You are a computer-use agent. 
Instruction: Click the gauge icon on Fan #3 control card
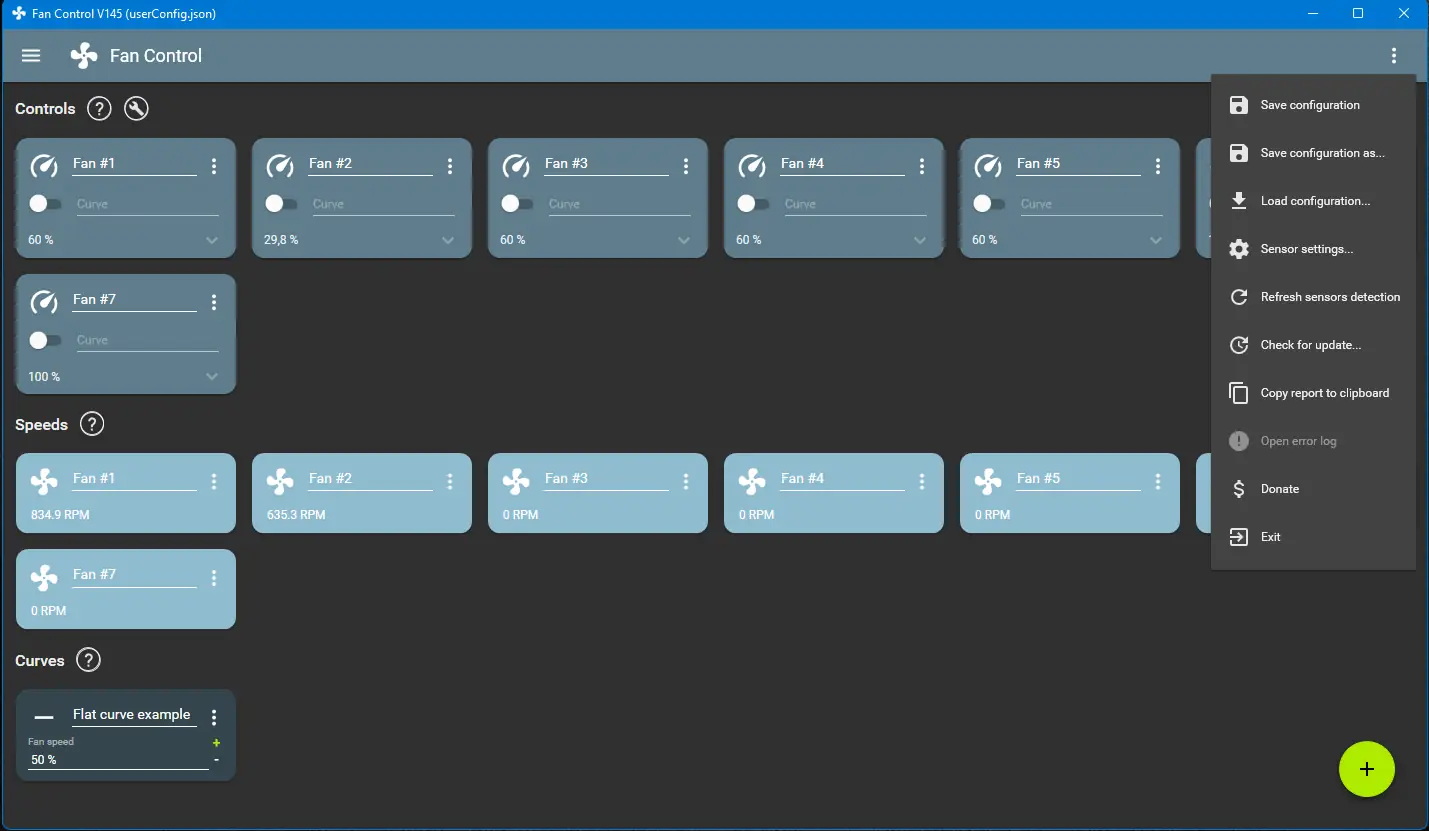(x=516, y=166)
